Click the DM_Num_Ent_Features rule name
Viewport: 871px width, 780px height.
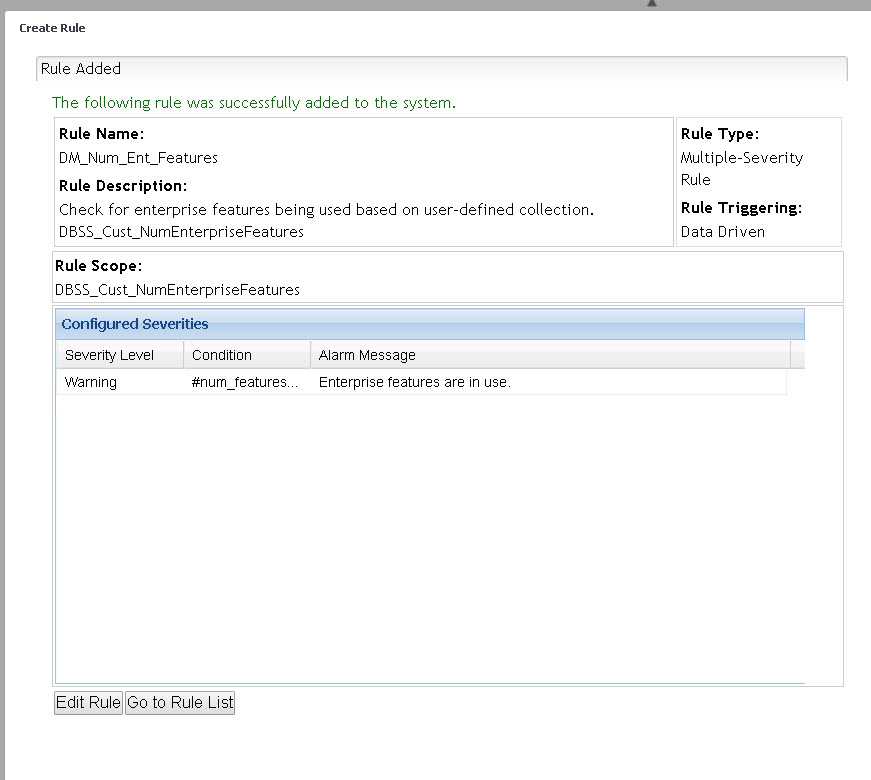coord(138,157)
